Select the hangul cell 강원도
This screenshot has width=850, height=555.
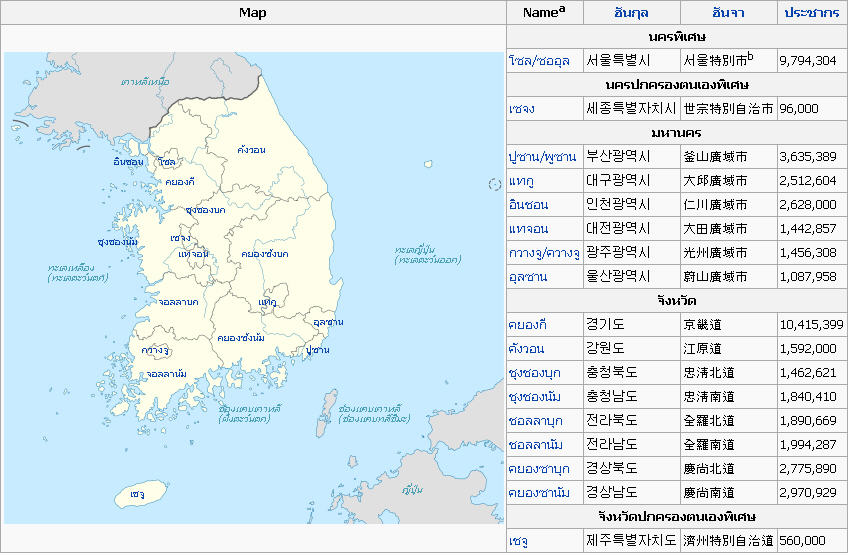(605, 349)
